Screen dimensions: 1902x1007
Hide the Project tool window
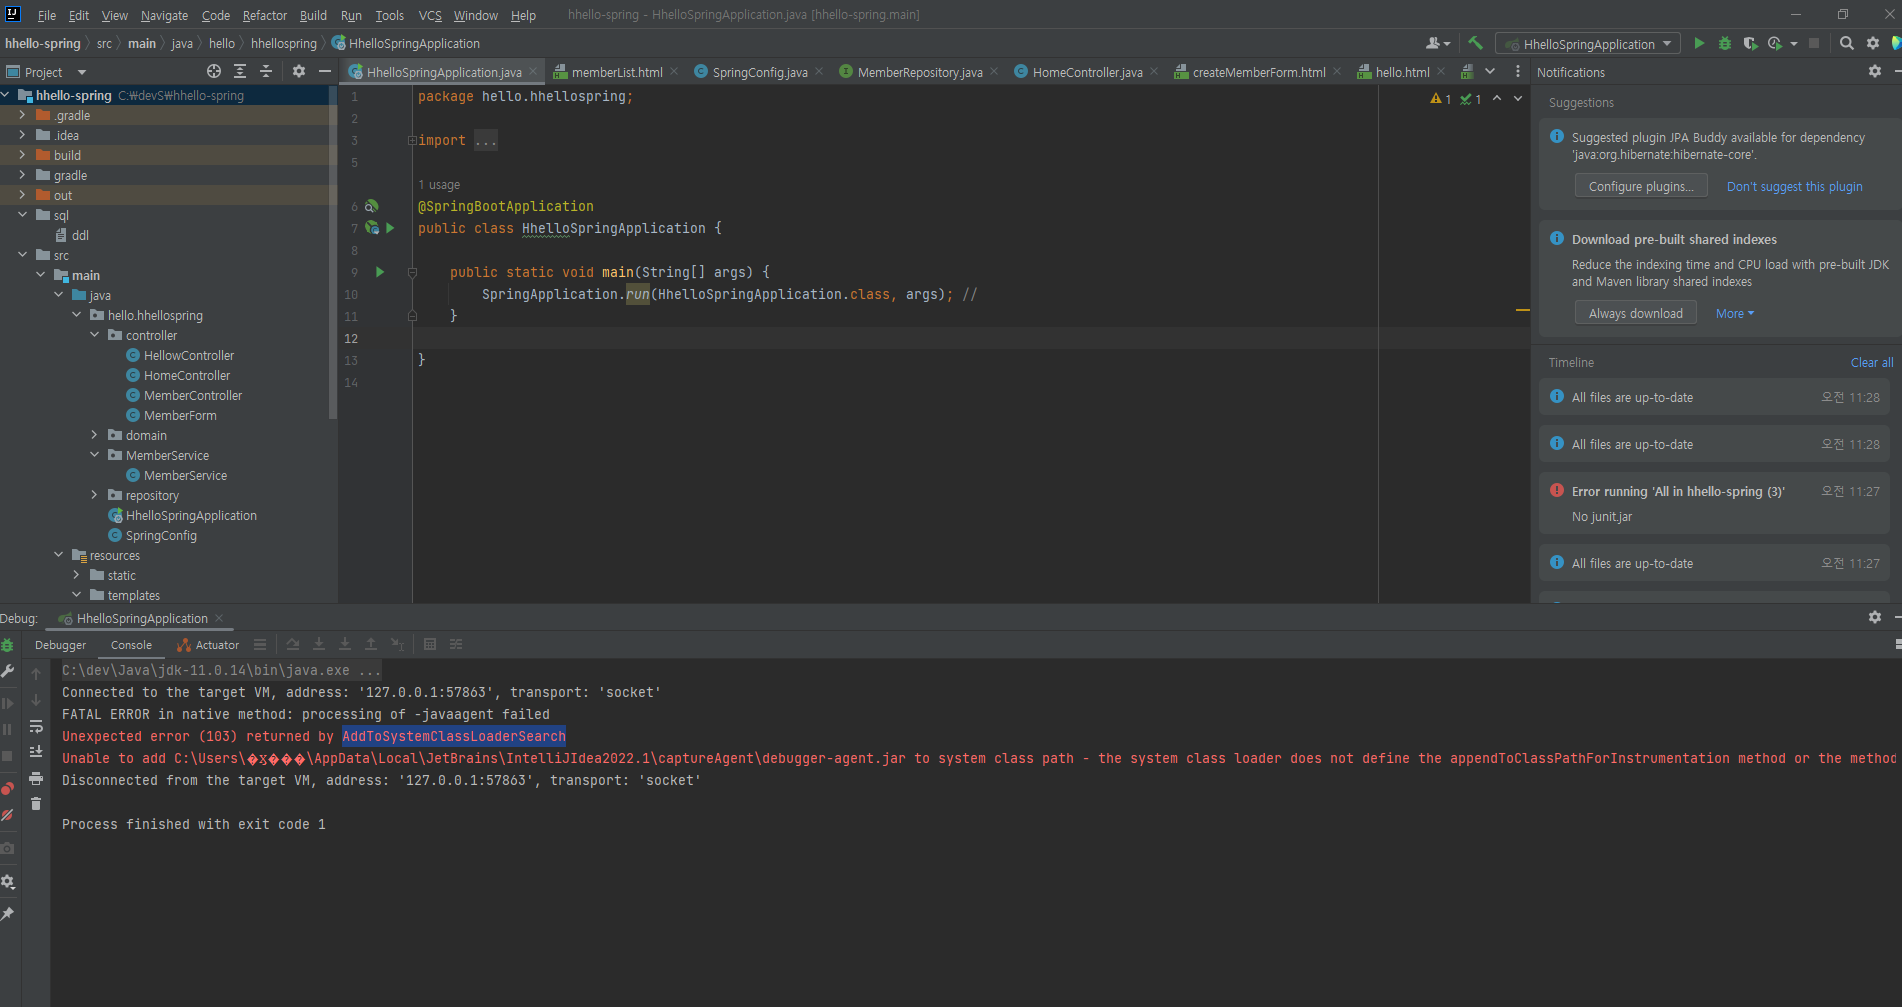(x=325, y=71)
